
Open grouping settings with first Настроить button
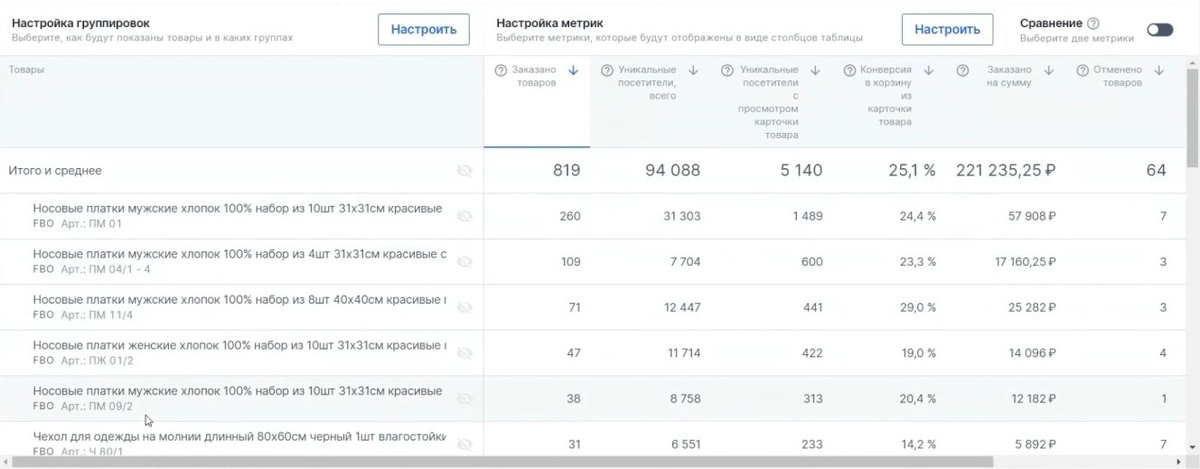(424, 29)
